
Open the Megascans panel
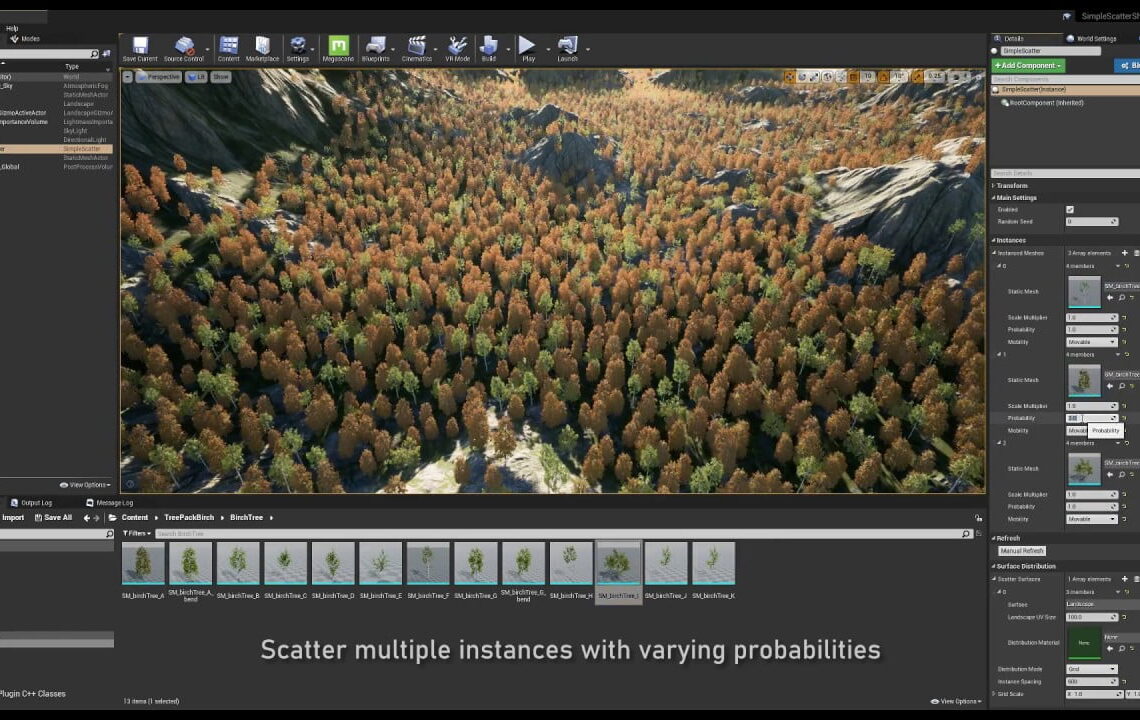click(338, 48)
